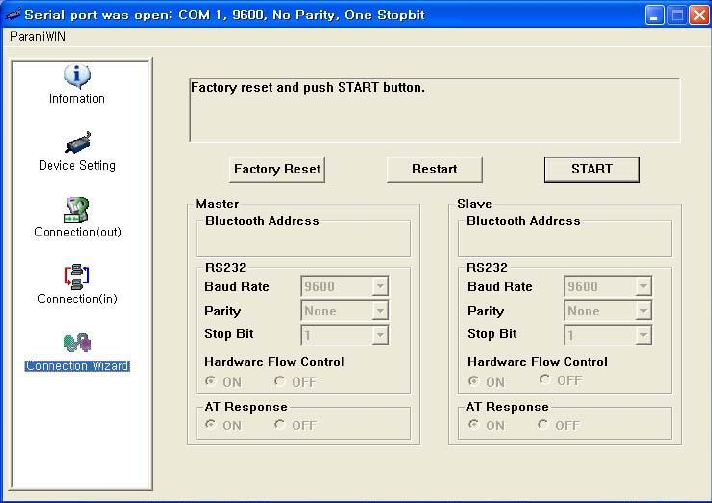The height and width of the screenshot is (503, 712).
Task: Open Device Setting via its adapter icon
Action: 78,143
